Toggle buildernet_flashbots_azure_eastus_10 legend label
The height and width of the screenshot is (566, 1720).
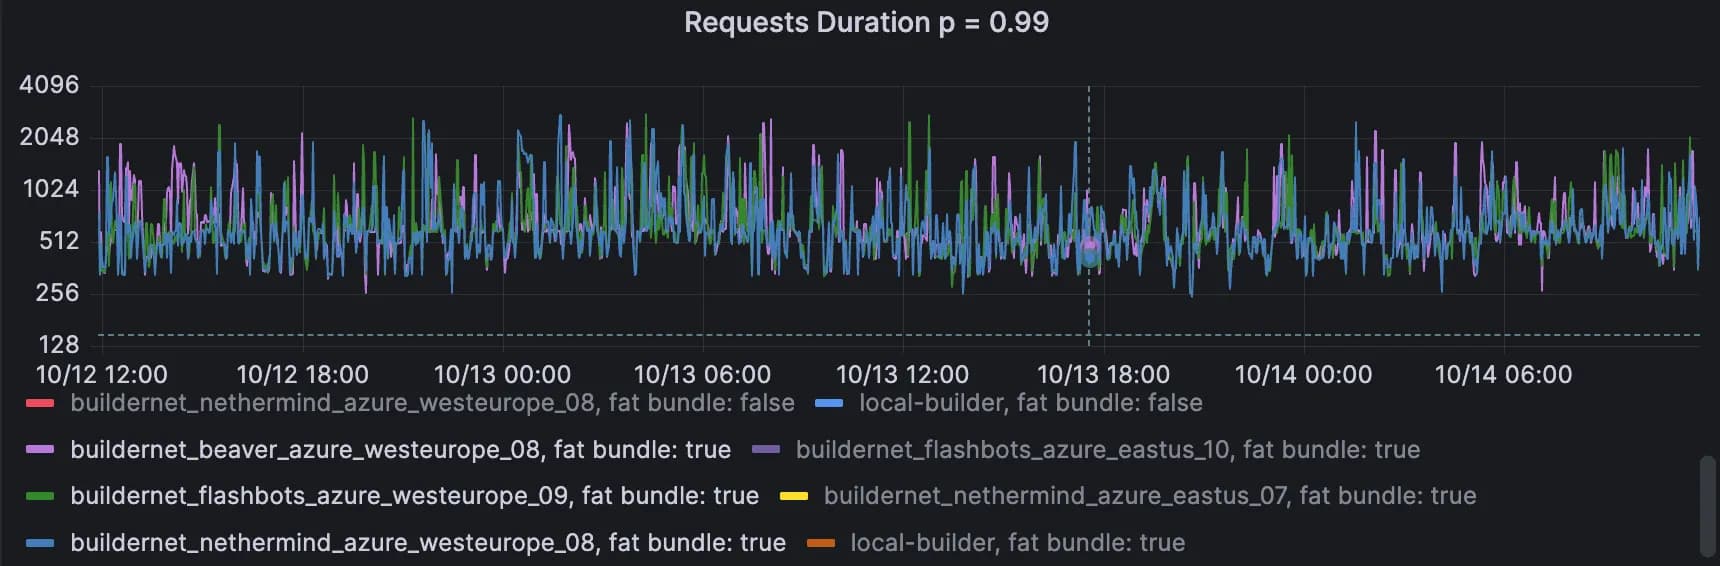(1107, 450)
